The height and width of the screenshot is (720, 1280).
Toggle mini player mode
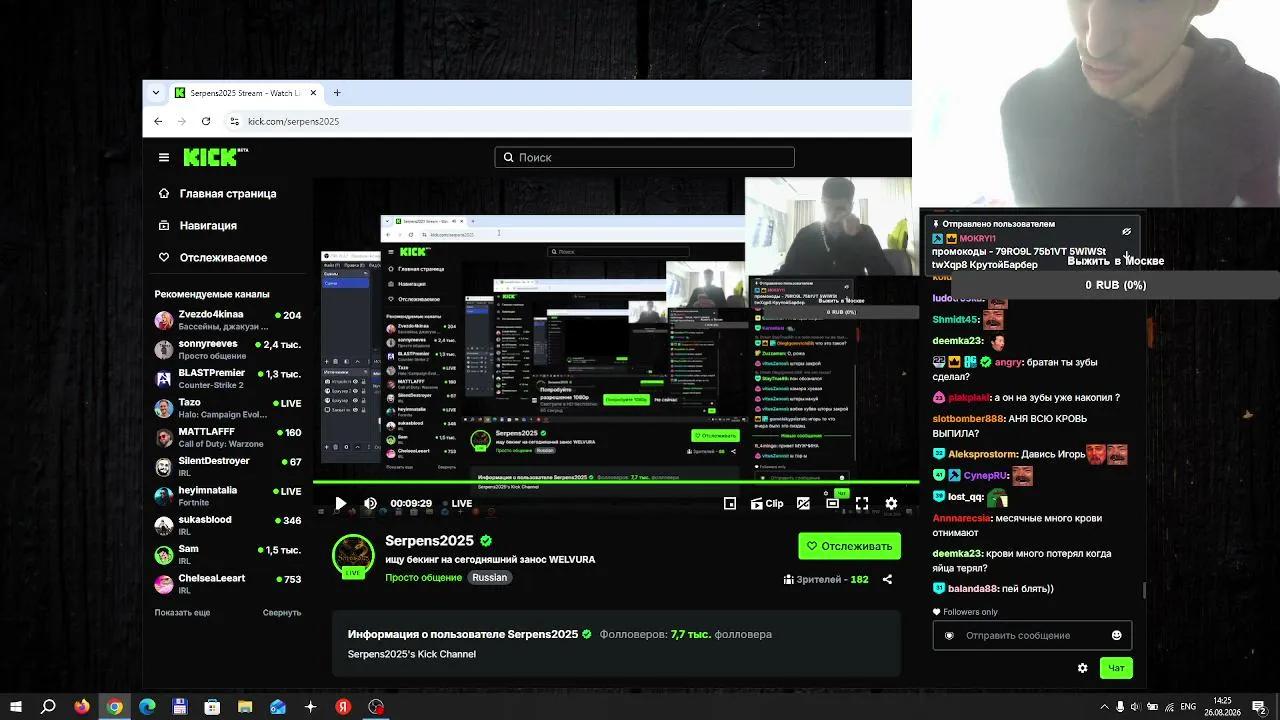pos(730,504)
